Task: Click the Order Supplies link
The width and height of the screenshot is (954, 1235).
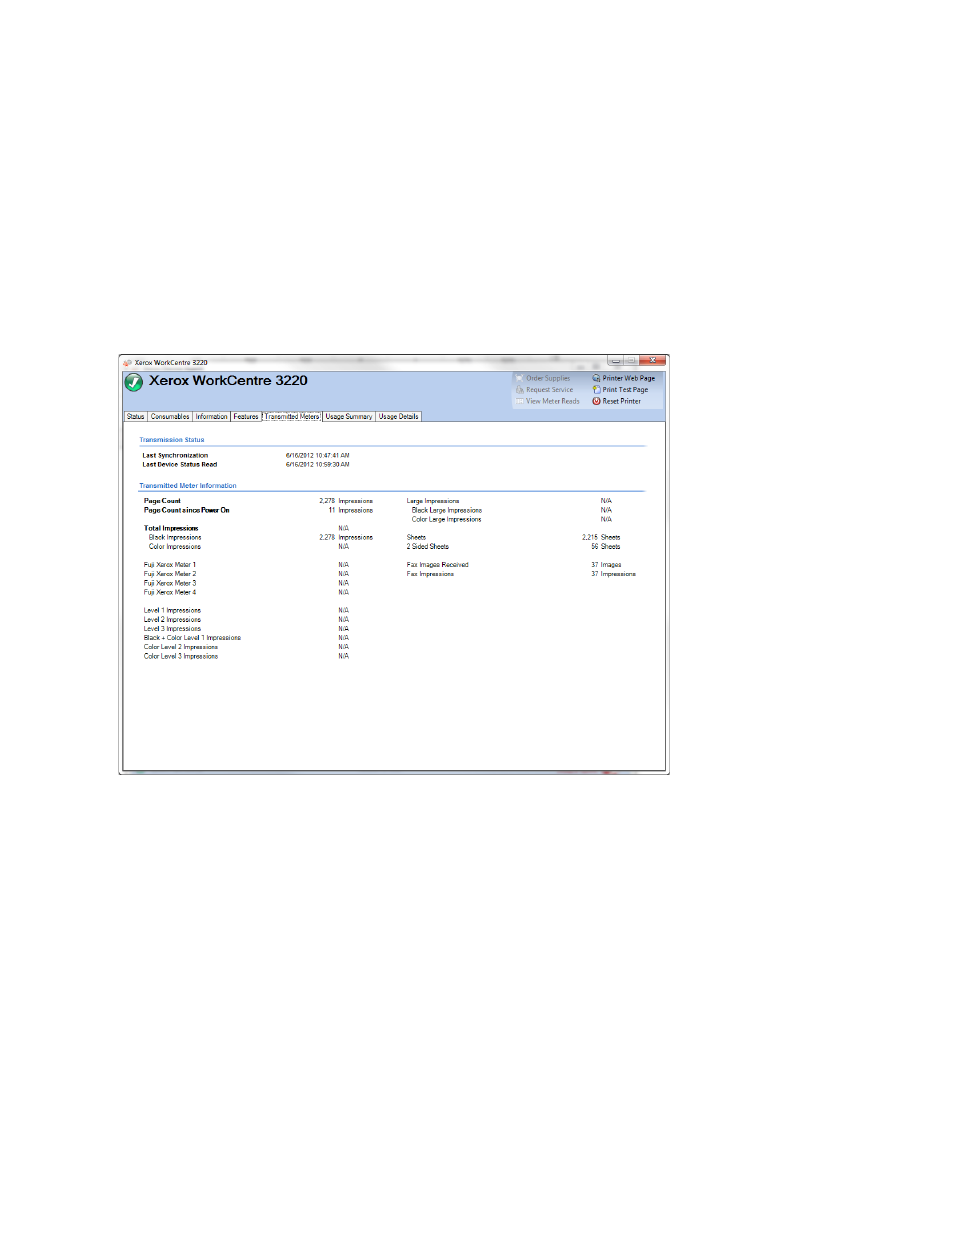Action: (548, 378)
